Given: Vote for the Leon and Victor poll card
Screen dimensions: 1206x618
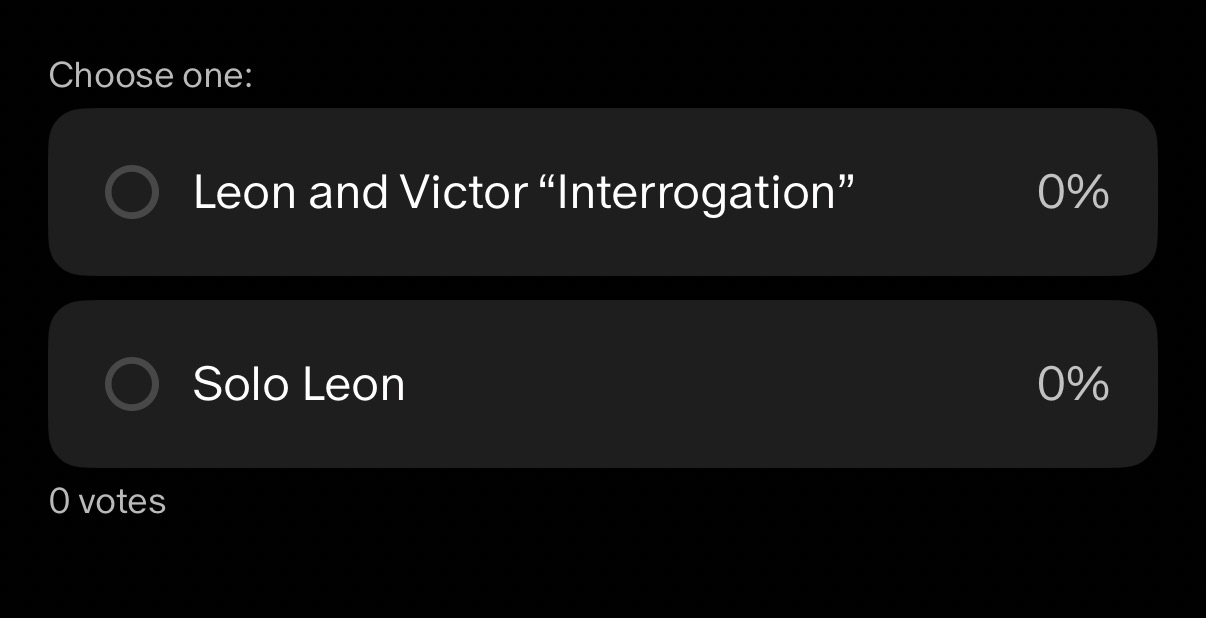Looking at the screenshot, I should [602, 192].
